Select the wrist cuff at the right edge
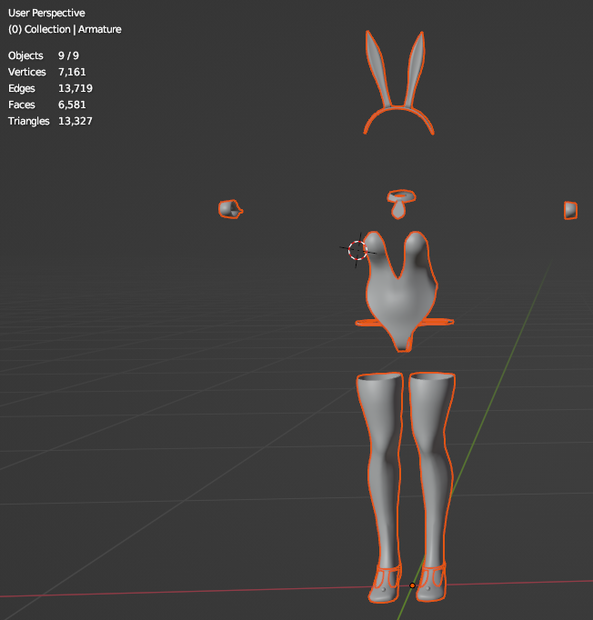 pos(570,210)
